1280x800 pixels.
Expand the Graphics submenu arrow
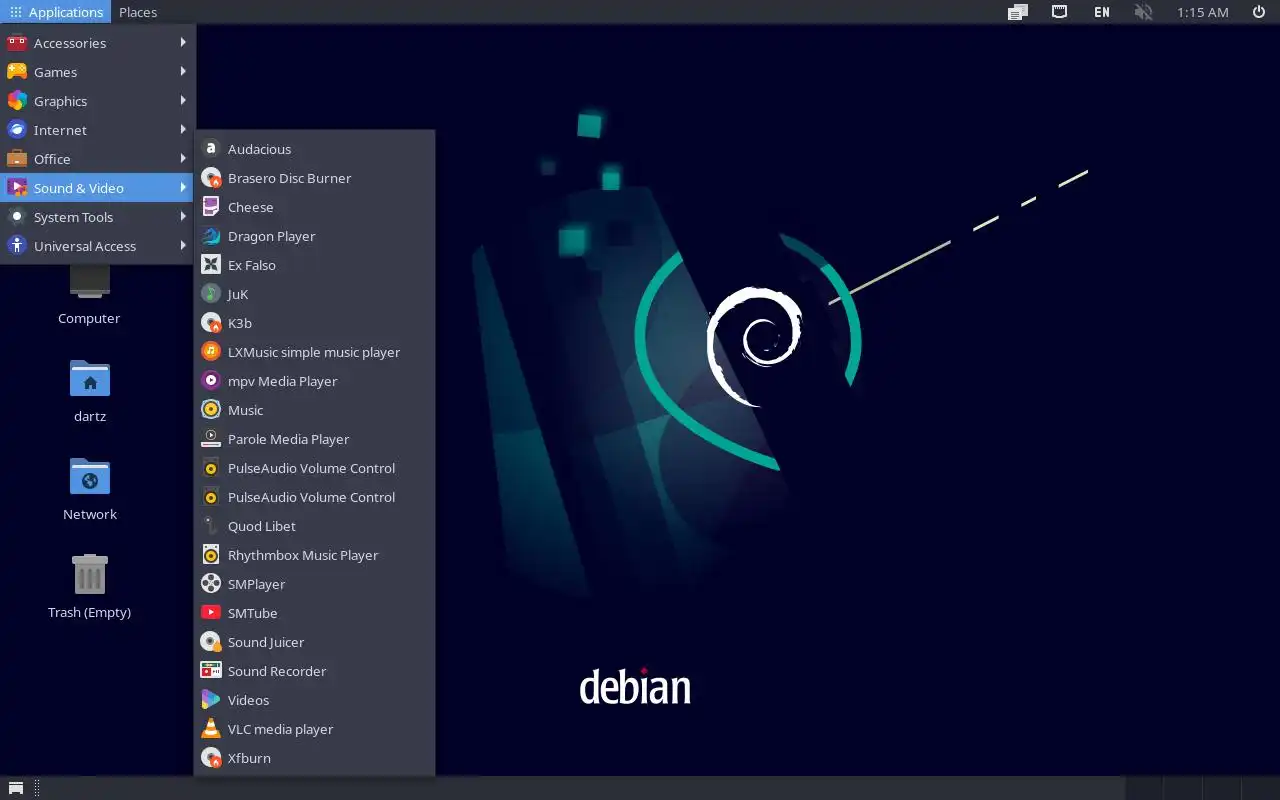point(183,101)
